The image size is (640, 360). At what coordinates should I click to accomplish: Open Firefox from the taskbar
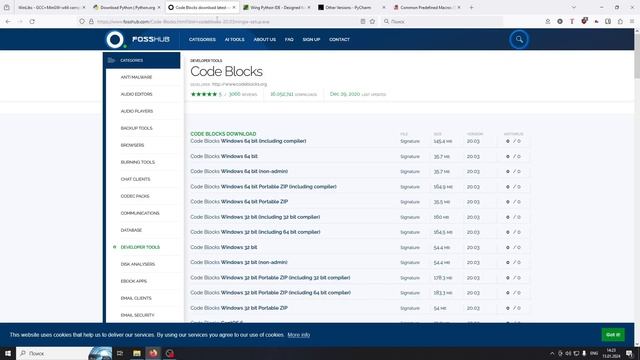coord(153,353)
